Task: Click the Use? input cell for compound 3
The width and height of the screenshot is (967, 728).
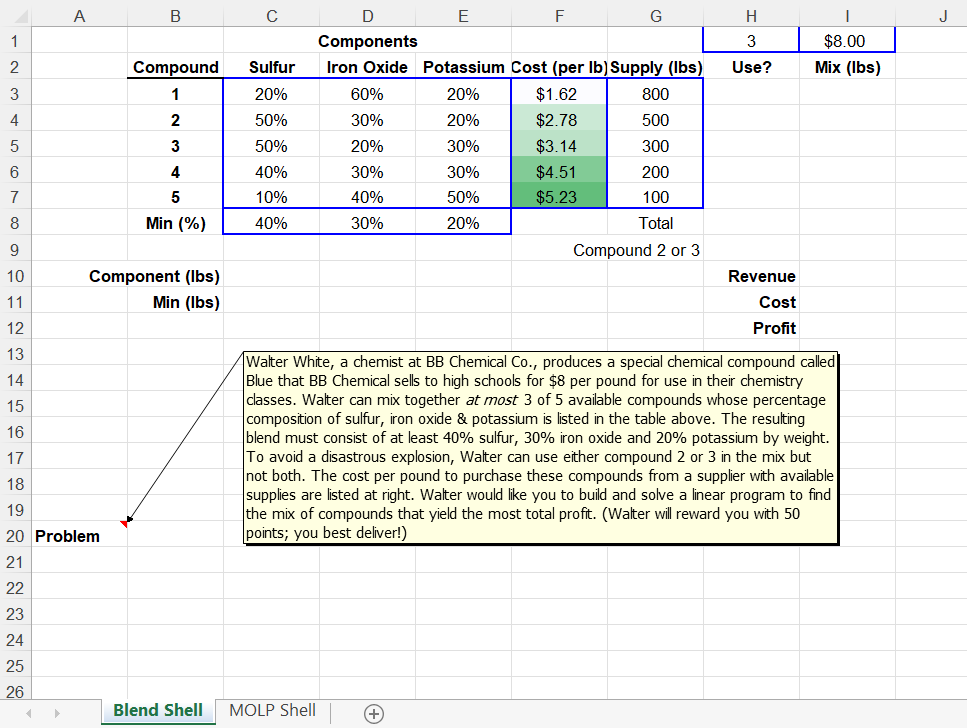Action: click(x=751, y=146)
